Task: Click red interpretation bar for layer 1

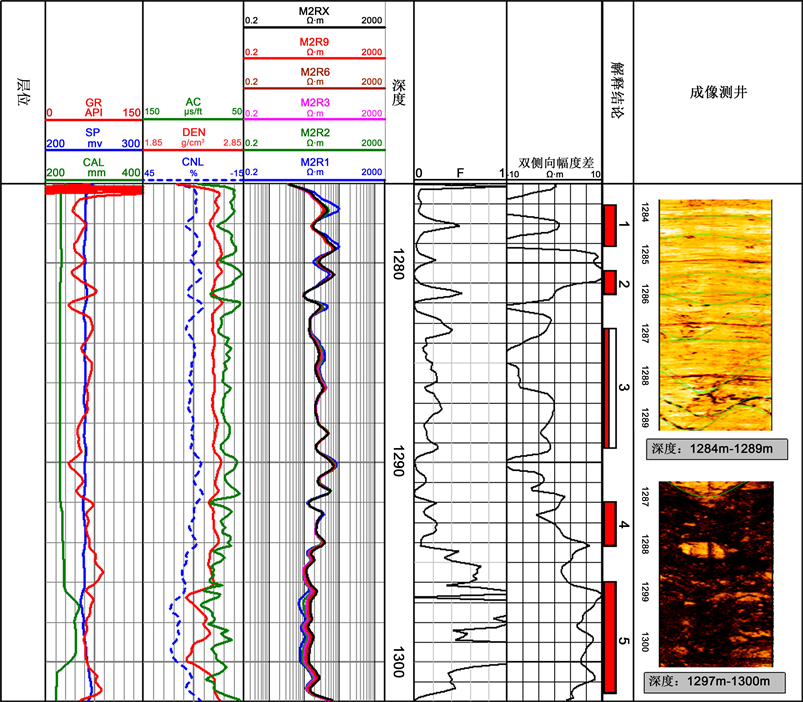Action: 610,225
